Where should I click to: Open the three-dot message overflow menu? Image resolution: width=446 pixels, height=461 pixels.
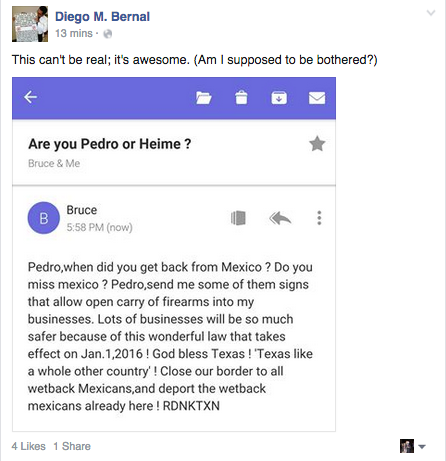pos(319,218)
